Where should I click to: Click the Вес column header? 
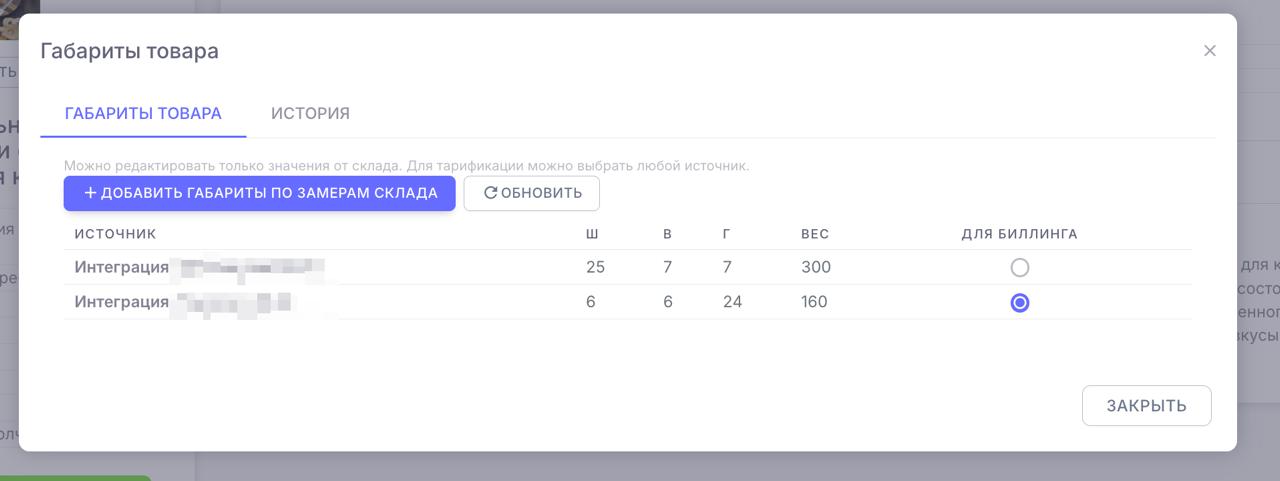click(815, 235)
